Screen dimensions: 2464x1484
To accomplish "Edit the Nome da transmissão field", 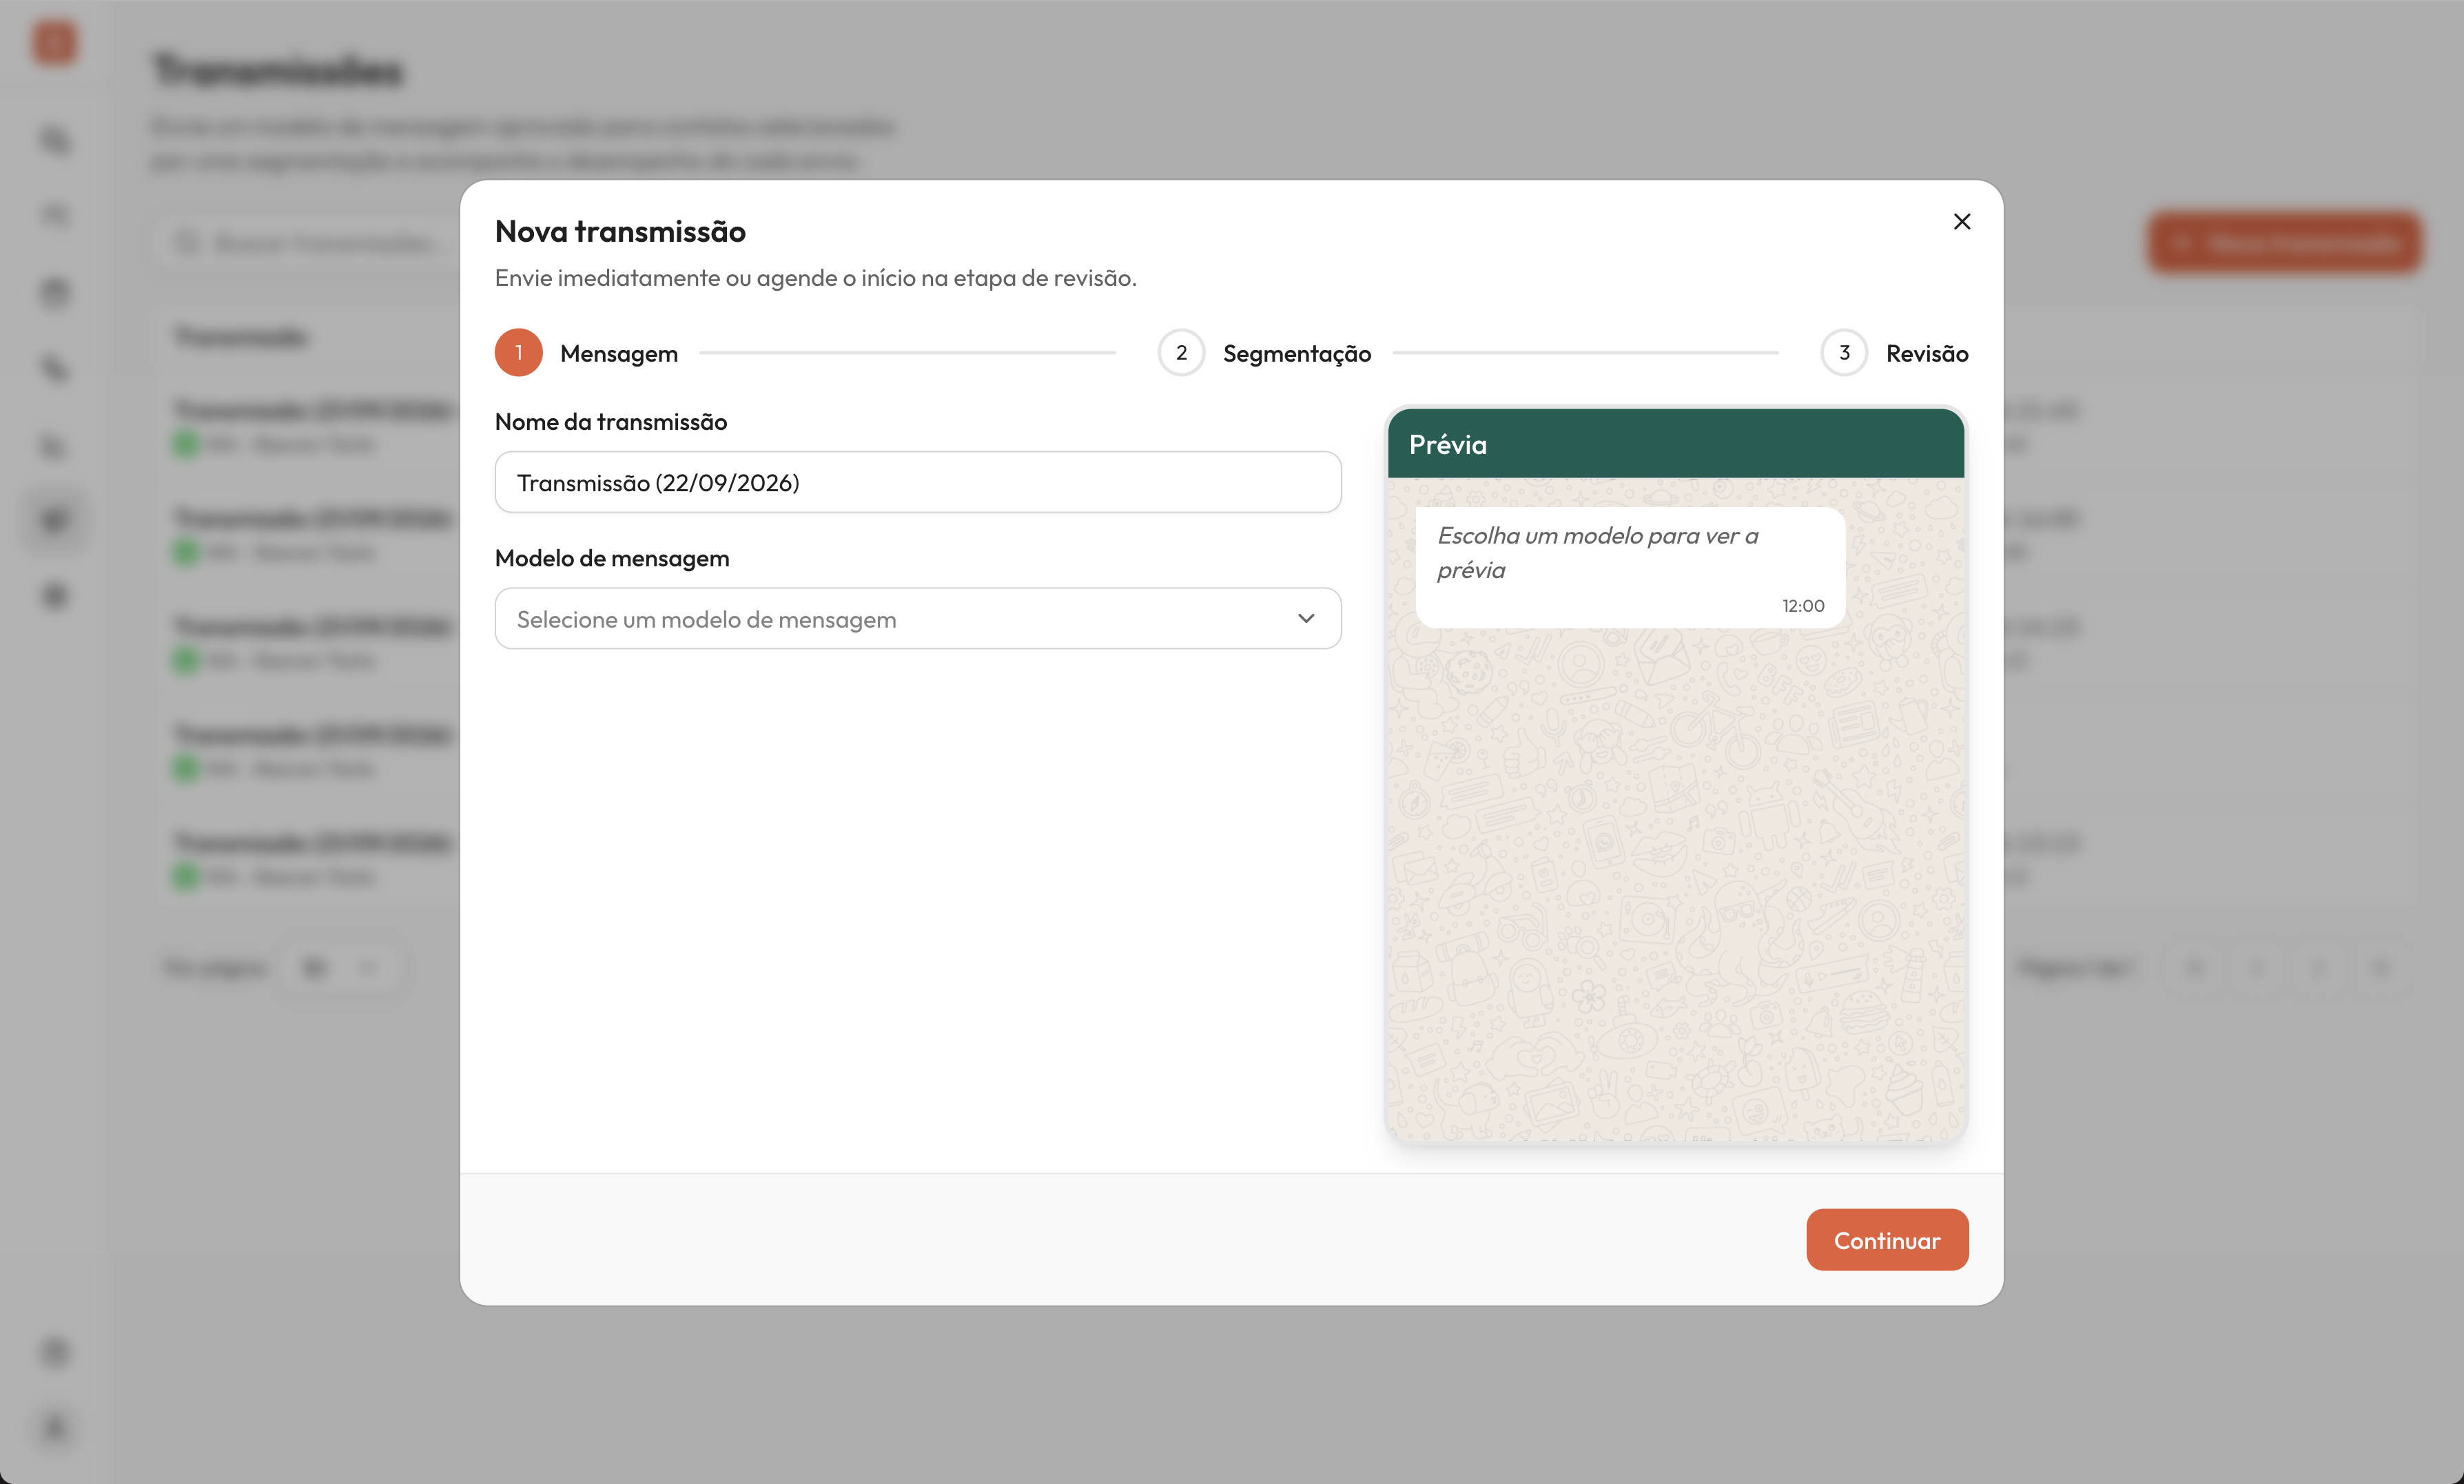I will pos(918,483).
